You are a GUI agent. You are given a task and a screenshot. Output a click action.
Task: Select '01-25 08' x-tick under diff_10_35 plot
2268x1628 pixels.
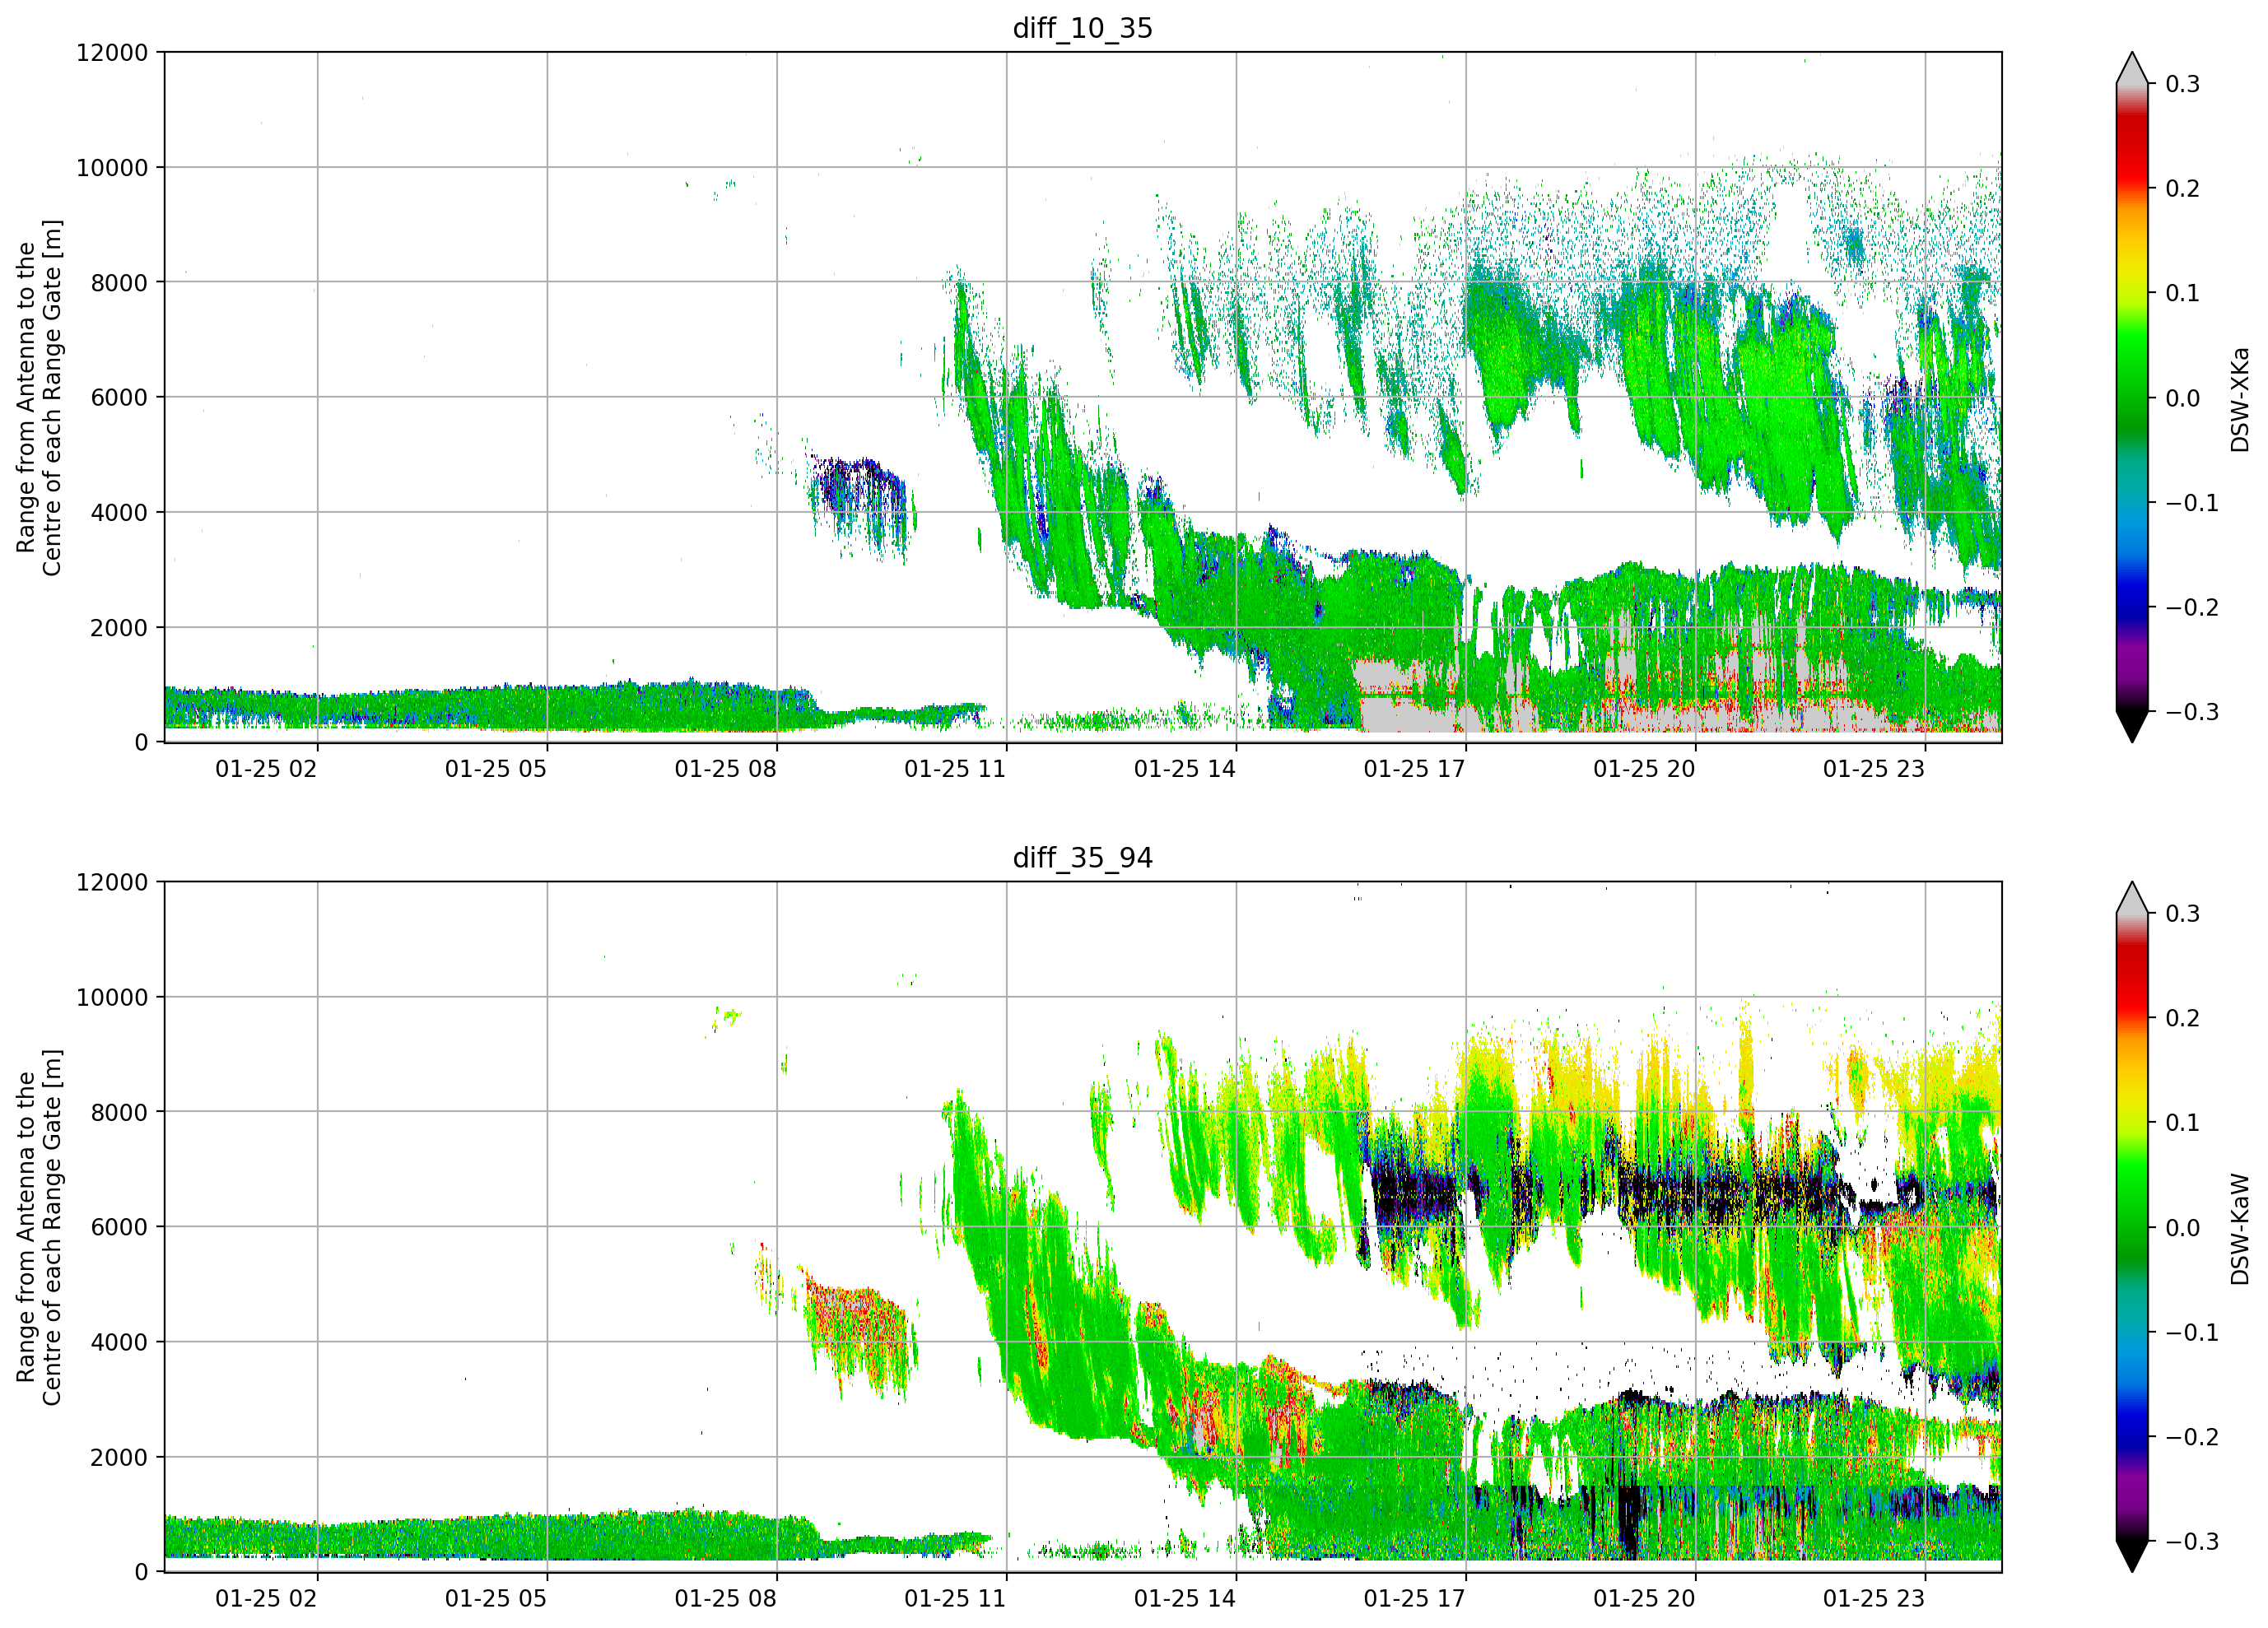725,769
